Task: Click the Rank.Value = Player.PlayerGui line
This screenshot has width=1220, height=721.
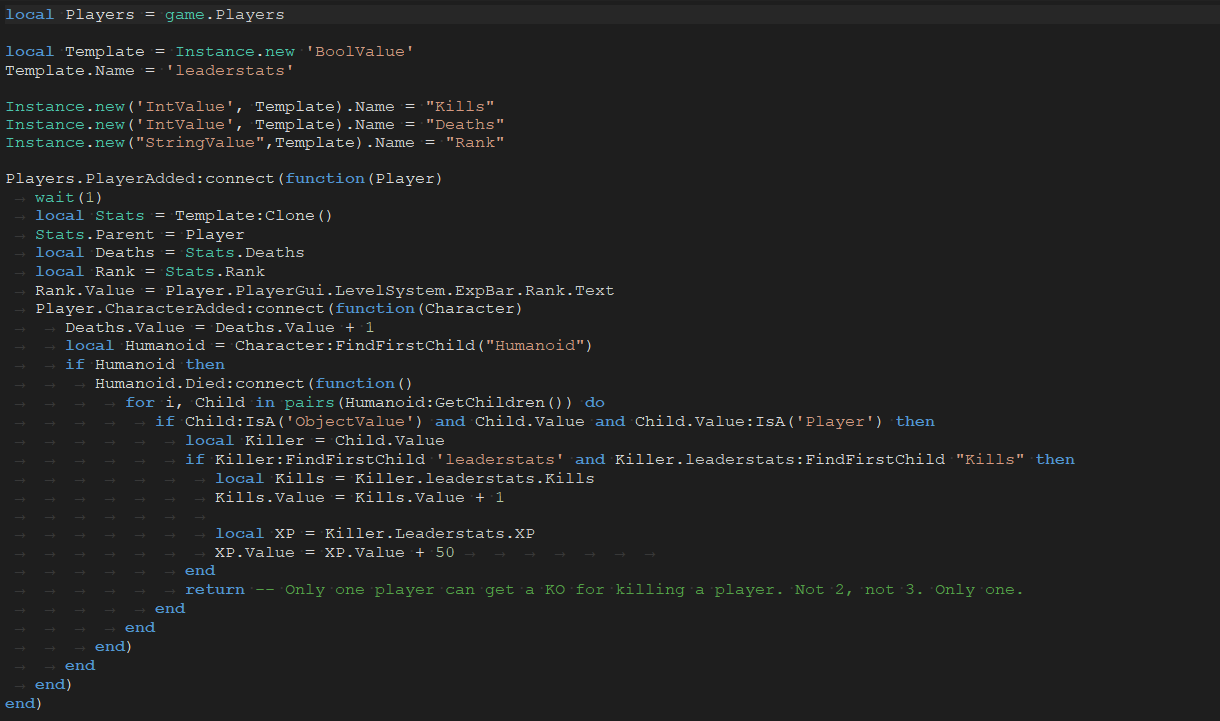Action: (x=325, y=290)
